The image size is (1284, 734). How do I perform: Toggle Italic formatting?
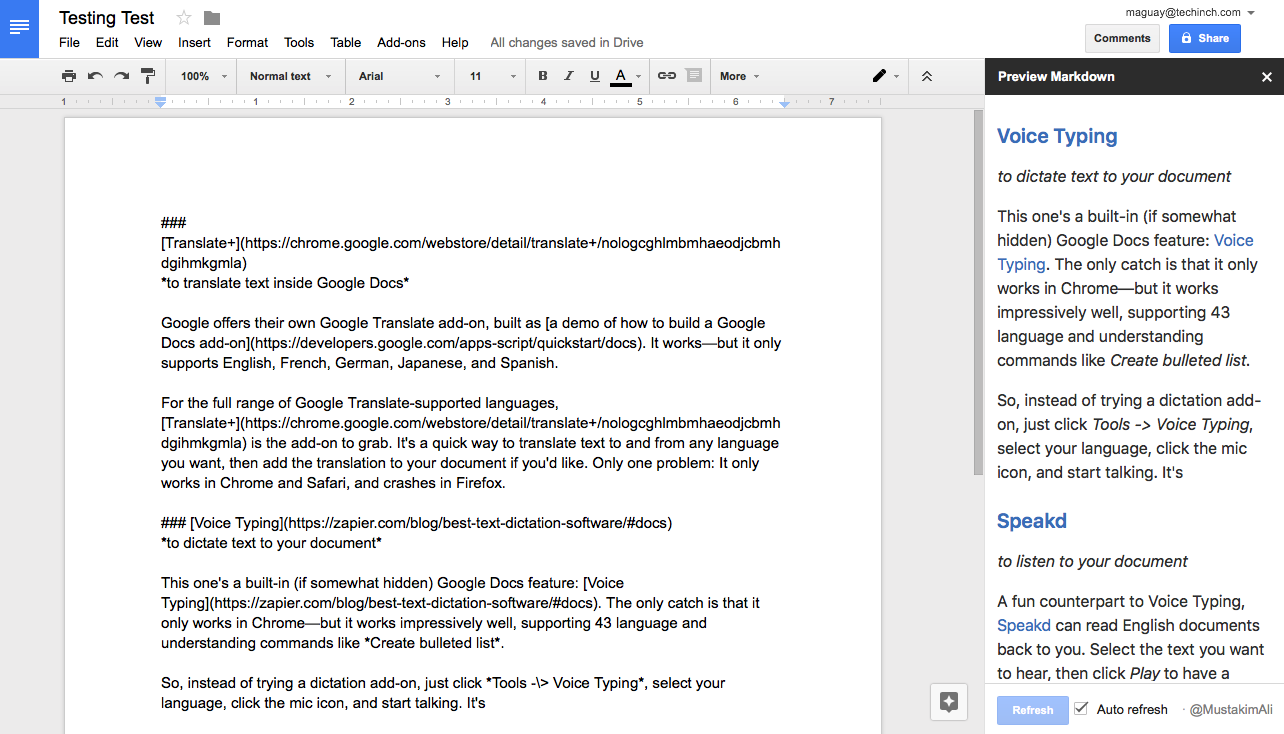click(x=569, y=76)
